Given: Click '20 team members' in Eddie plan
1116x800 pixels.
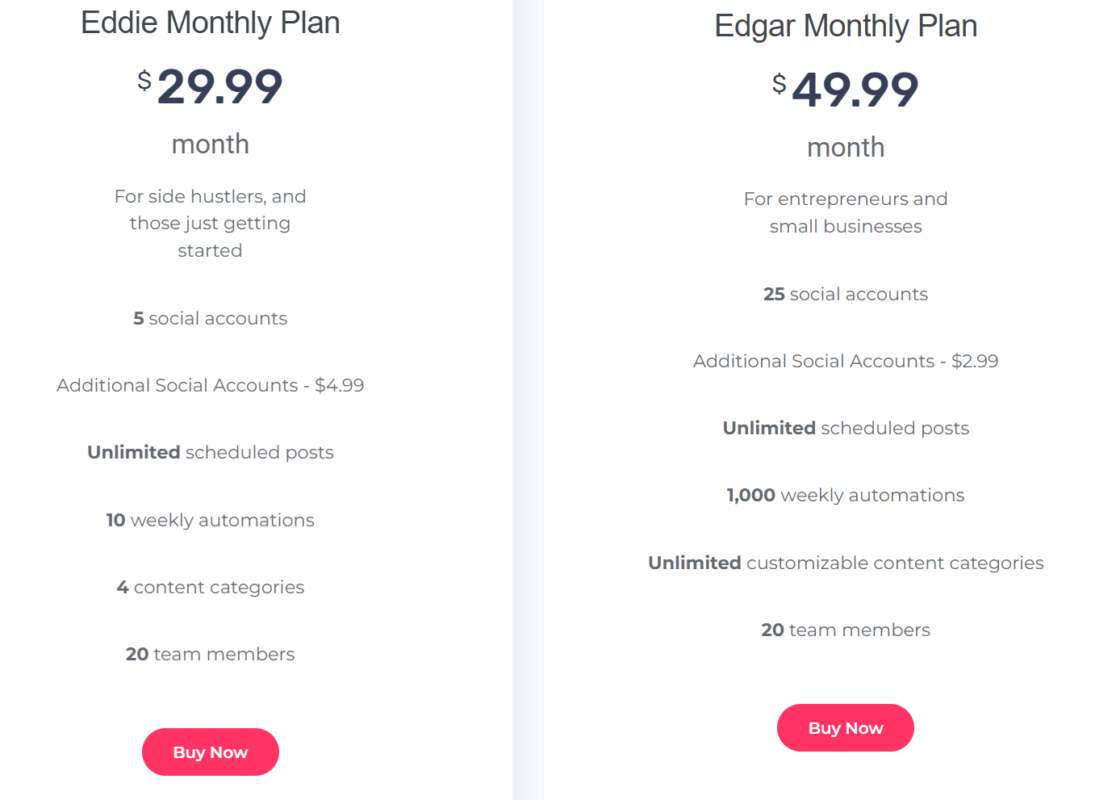Looking at the screenshot, I should (210, 654).
